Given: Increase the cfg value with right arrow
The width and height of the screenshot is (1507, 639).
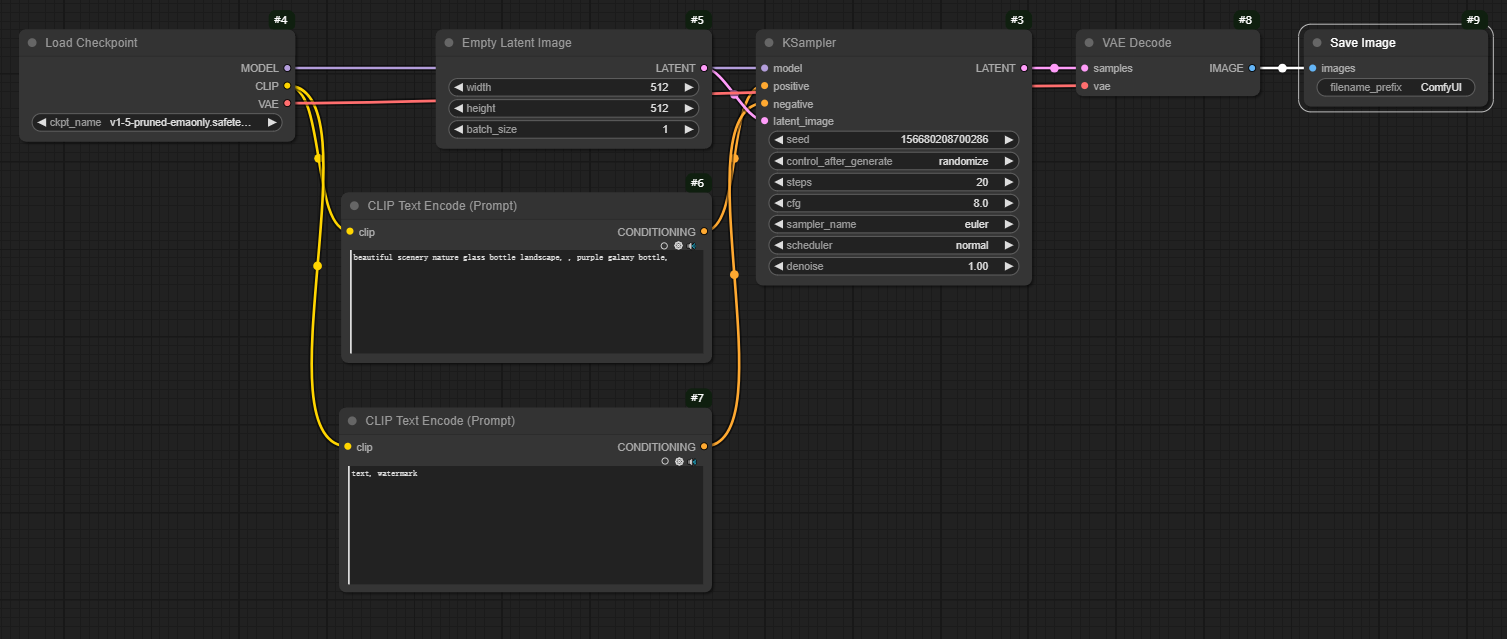Looking at the screenshot, I should [x=1008, y=203].
